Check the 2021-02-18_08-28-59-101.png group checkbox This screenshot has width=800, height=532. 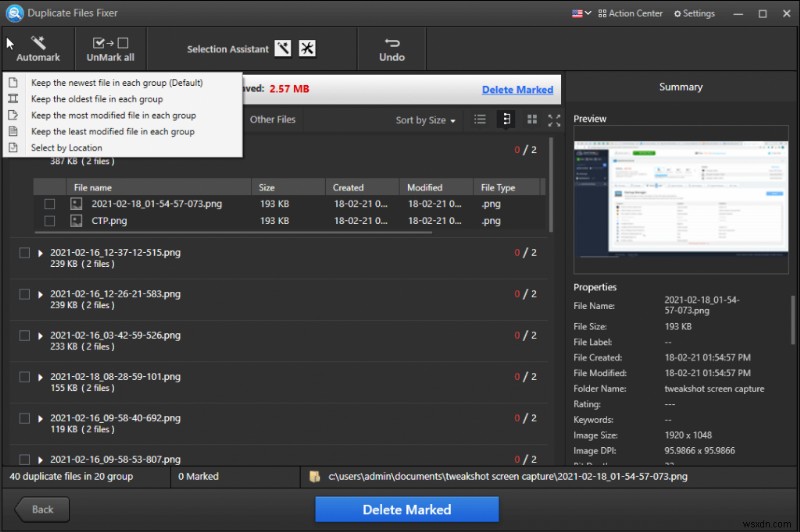tap(24, 377)
